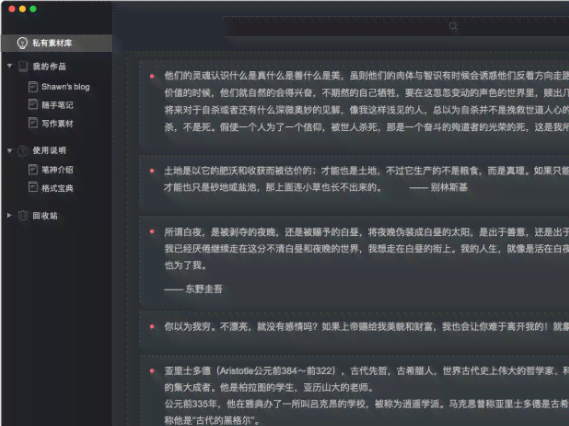Click the document icon beside 随手笔记
The width and height of the screenshot is (569, 426).
[x=33, y=105]
